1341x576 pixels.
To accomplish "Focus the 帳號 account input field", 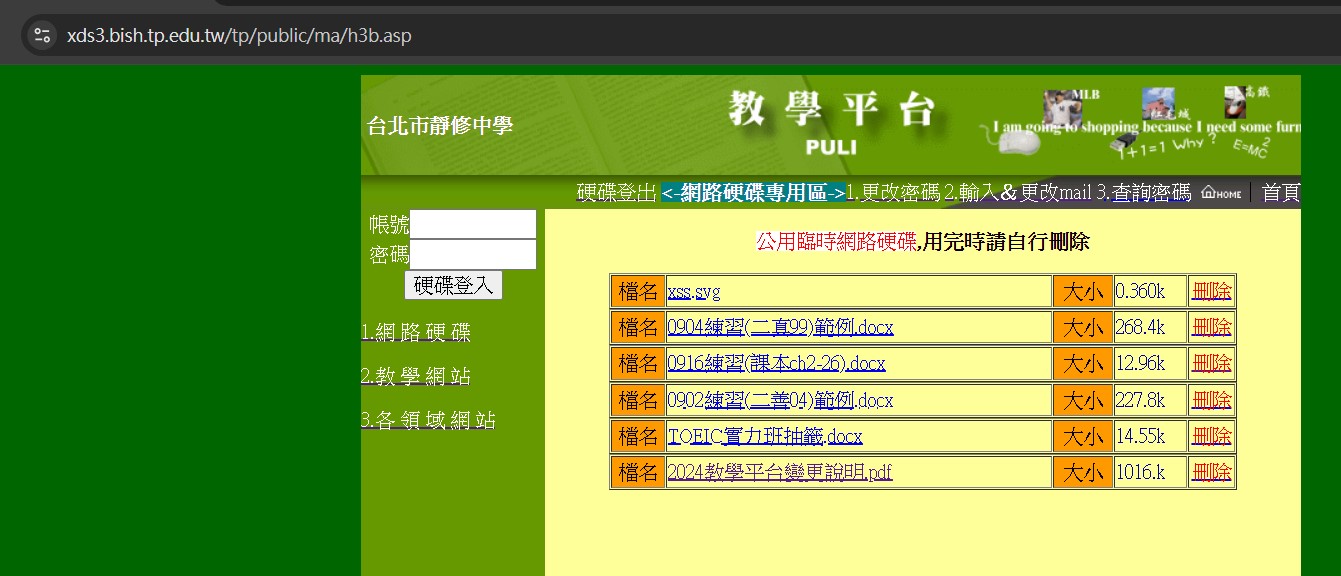I will pos(473,224).
